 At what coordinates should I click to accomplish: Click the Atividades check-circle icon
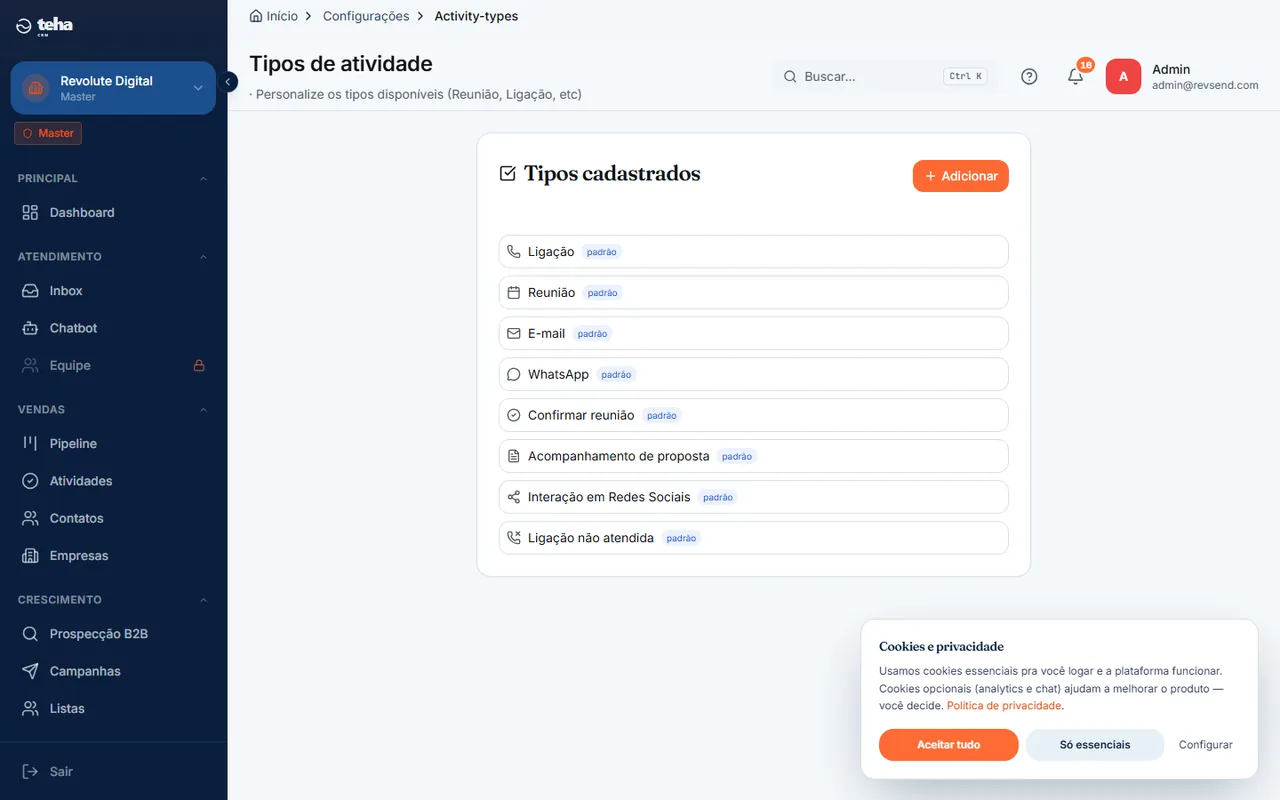(30, 481)
